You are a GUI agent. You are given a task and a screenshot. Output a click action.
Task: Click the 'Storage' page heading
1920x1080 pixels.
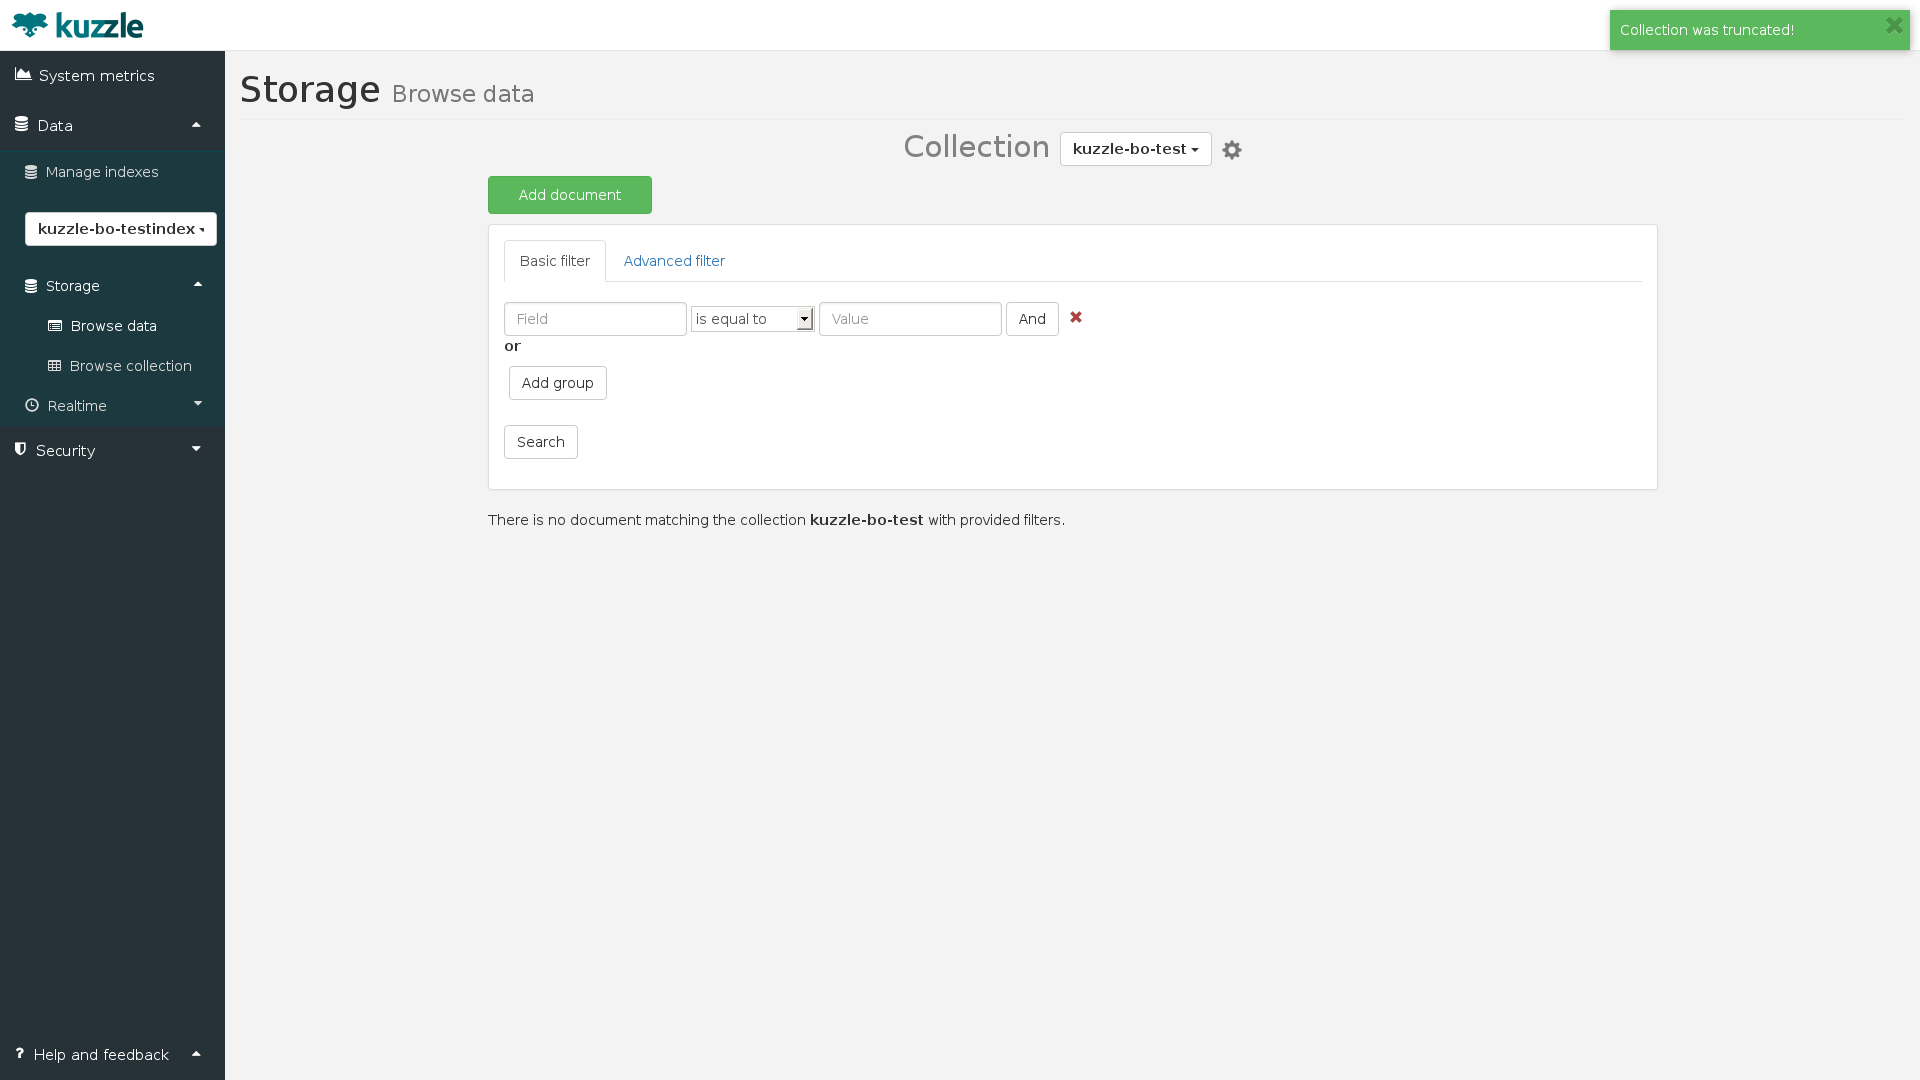point(310,90)
